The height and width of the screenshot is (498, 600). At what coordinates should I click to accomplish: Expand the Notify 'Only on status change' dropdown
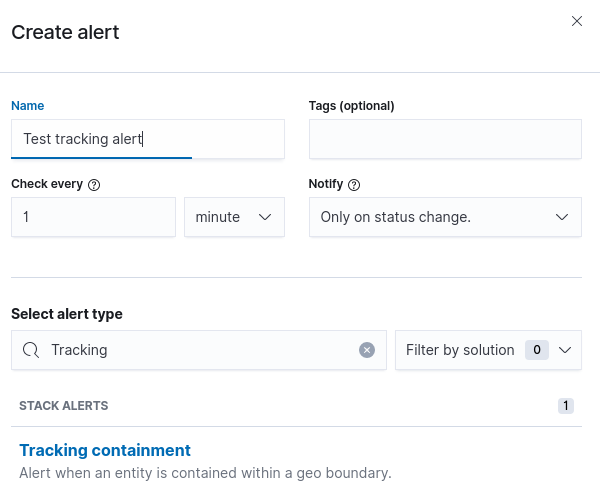[445, 217]
